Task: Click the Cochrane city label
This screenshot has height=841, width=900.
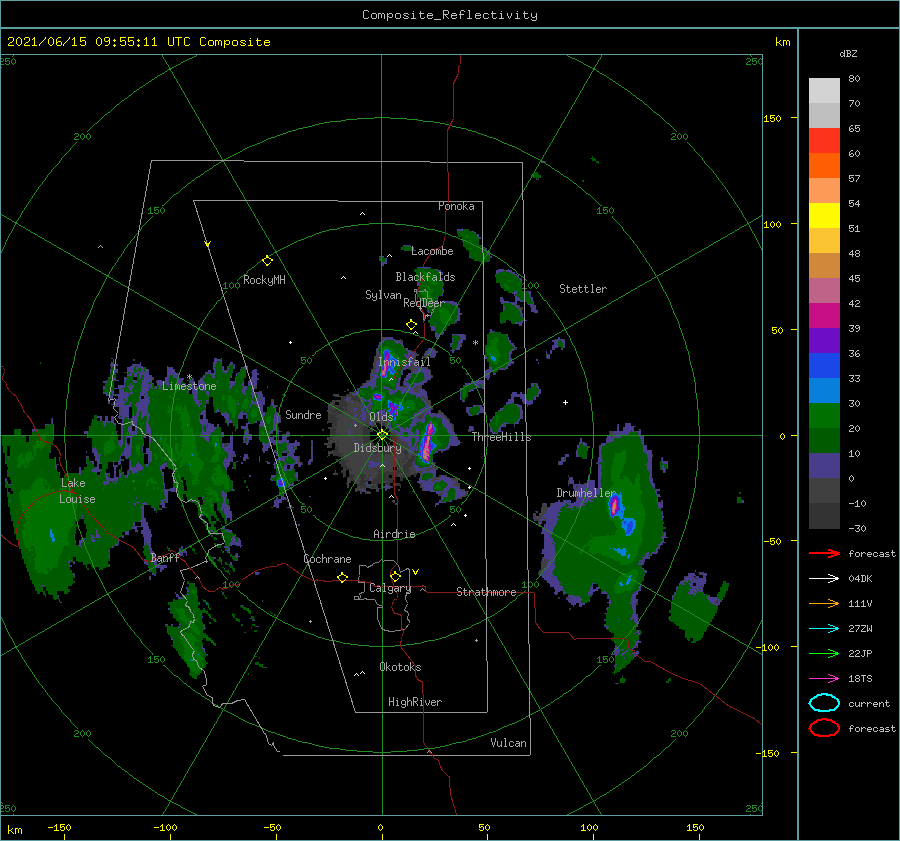Action: pyautogui.click(x=327, y=559)
